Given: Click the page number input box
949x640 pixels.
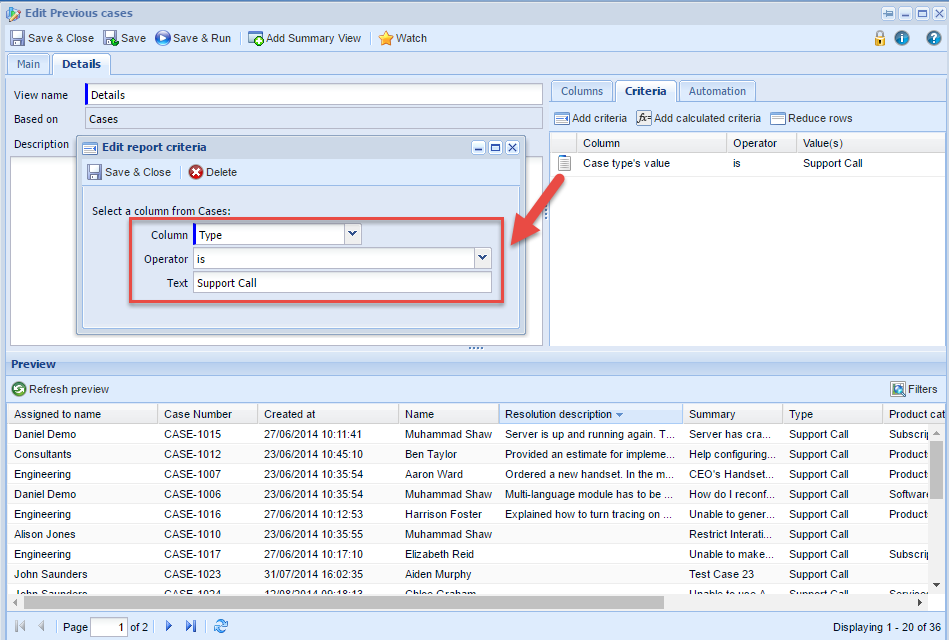Looking at the screenshot, I should 108,627.
